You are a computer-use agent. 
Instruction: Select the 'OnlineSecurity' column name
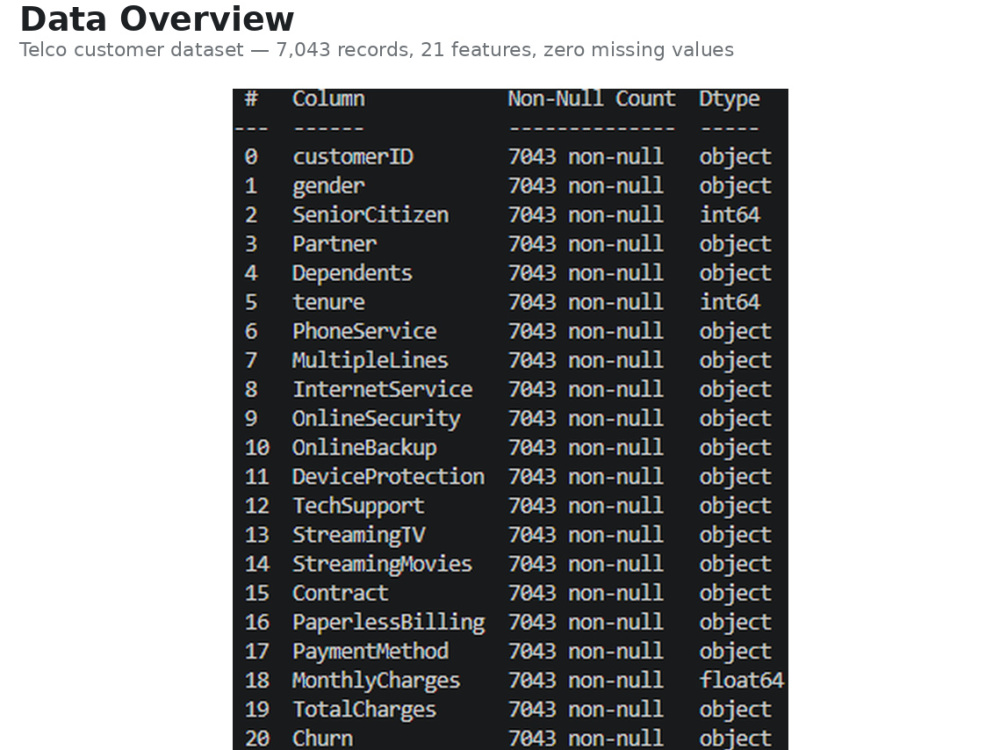pos(376,420)
